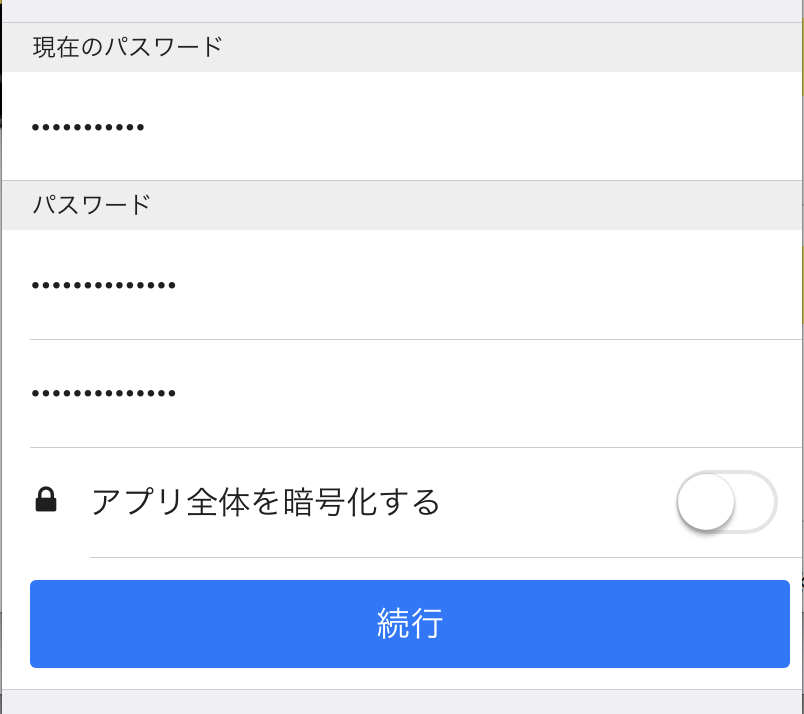This screenshot has width=804, height=714.
Task: Click the blue 続行 button
Action: point(410,624)
